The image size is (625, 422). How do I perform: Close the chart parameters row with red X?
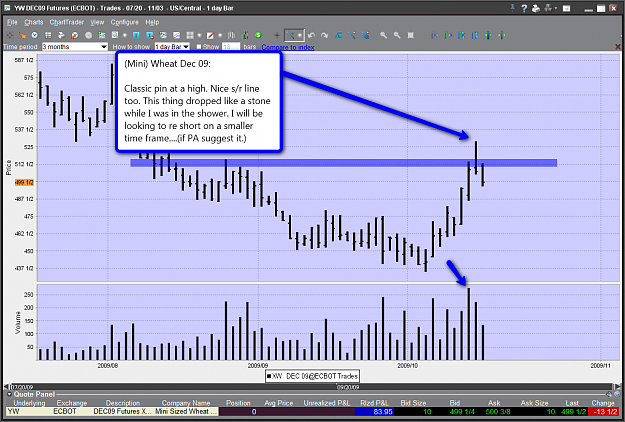[x=618, y=47]
